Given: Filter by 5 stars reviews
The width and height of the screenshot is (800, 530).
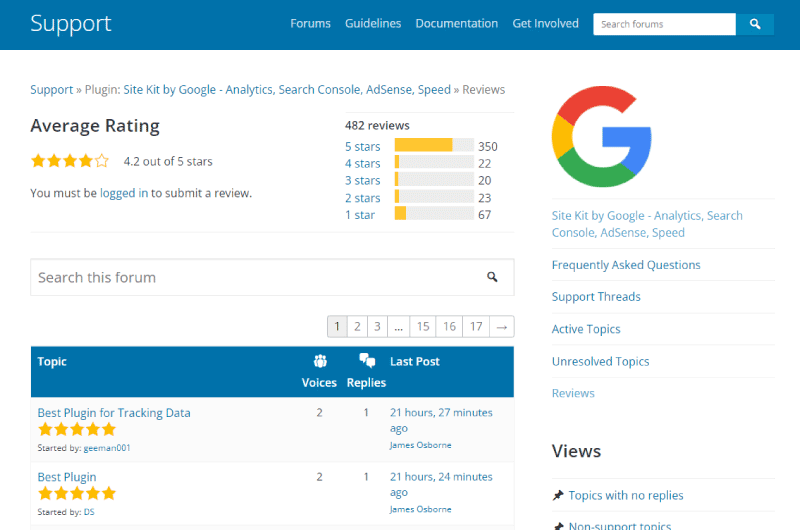Looking at the screenshot, I should click(x=362, y=147).
